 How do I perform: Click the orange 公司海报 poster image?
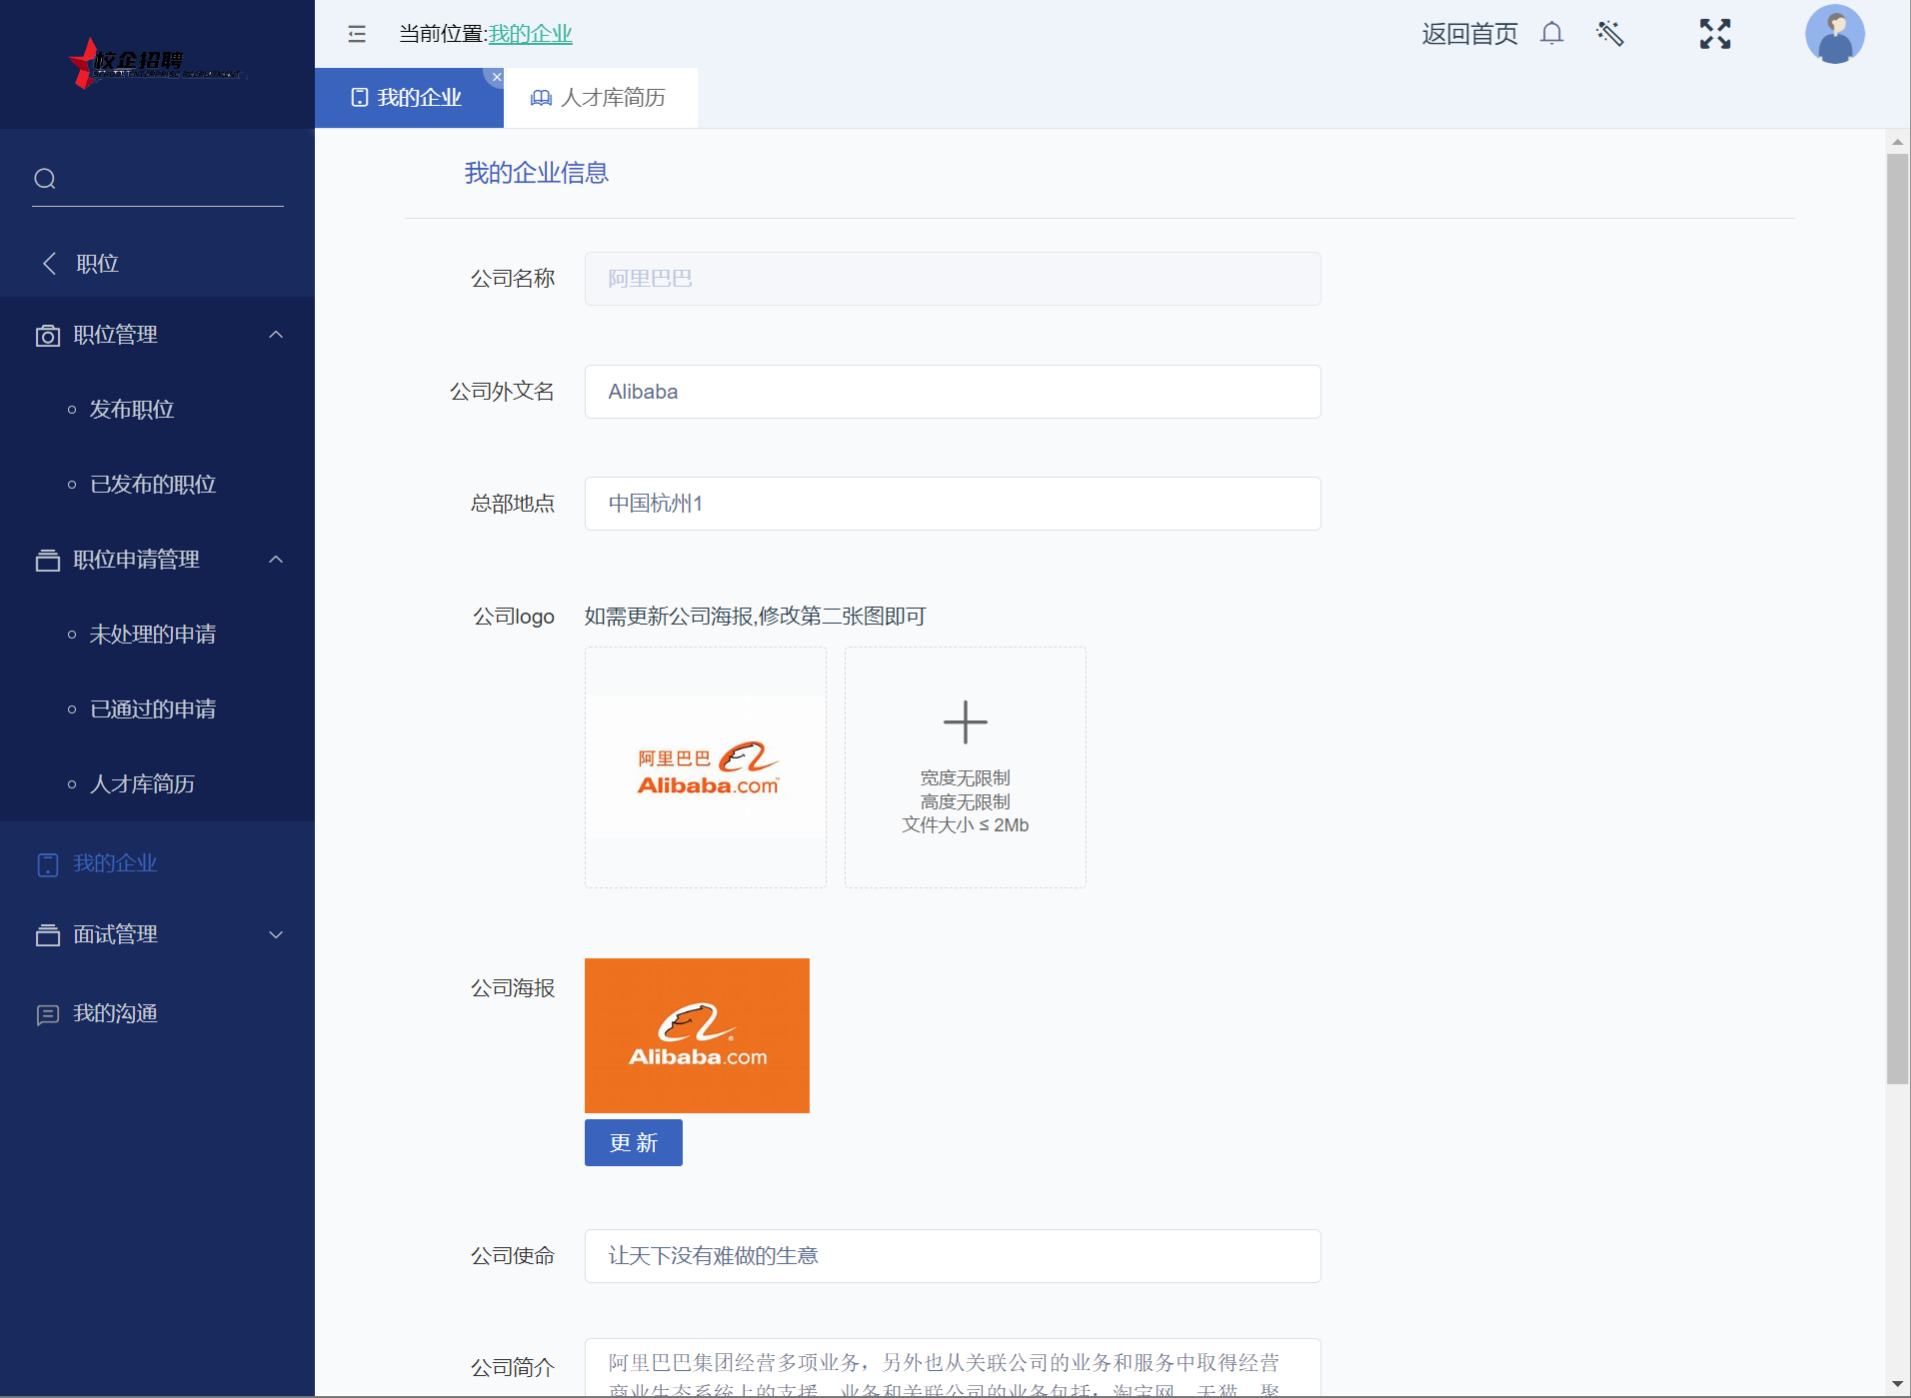[x=697, y=1036]
